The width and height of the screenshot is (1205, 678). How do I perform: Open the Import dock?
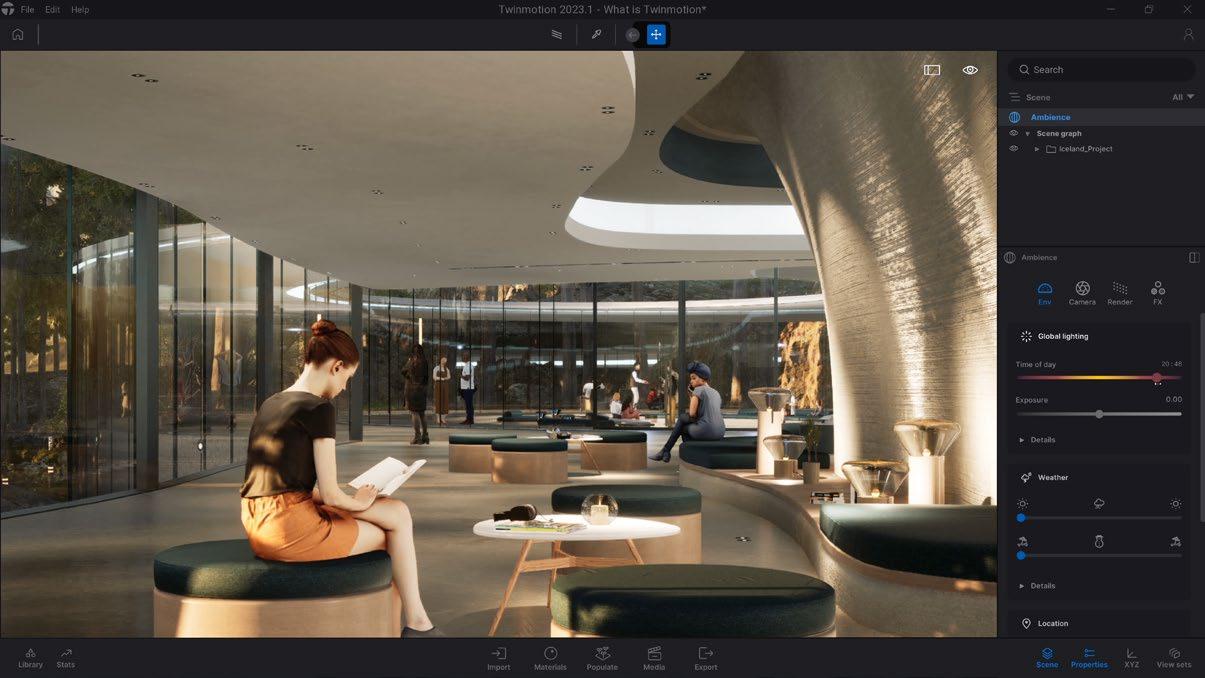[498, 659]
